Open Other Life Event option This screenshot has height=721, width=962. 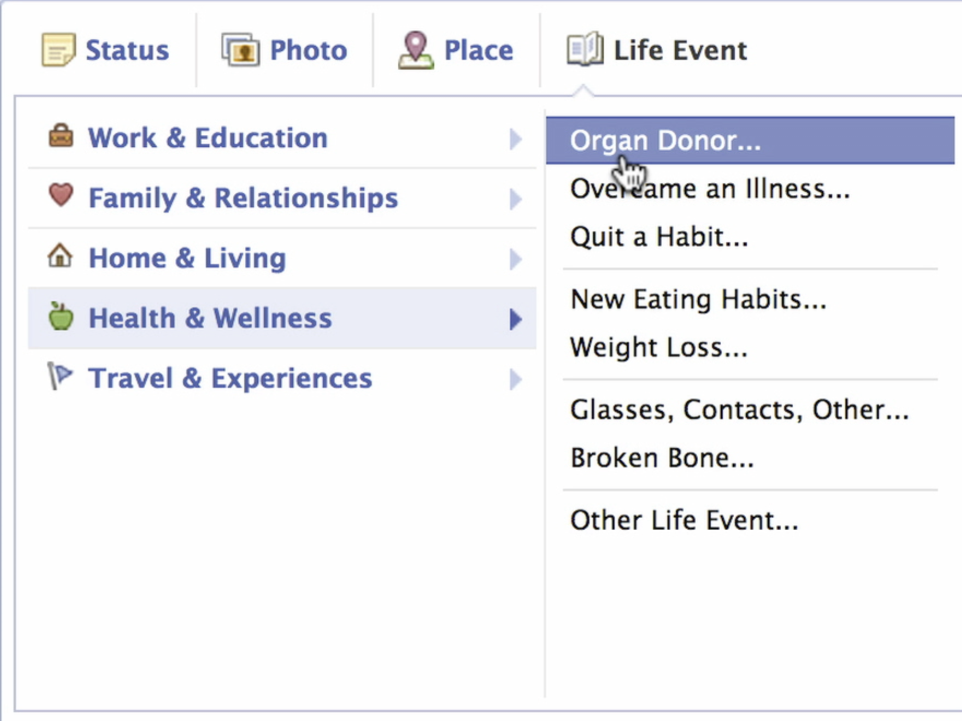point(684,520)
